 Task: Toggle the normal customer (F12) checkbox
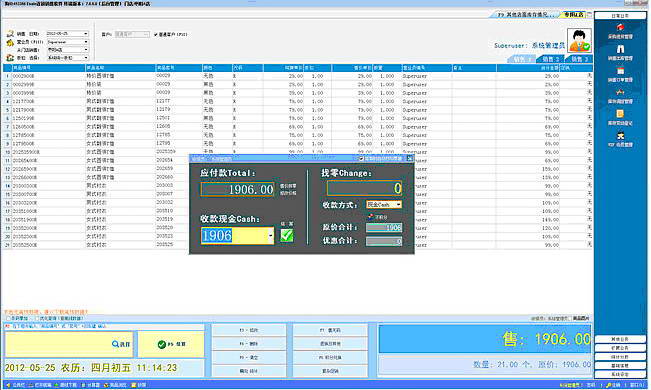(156, 34)
